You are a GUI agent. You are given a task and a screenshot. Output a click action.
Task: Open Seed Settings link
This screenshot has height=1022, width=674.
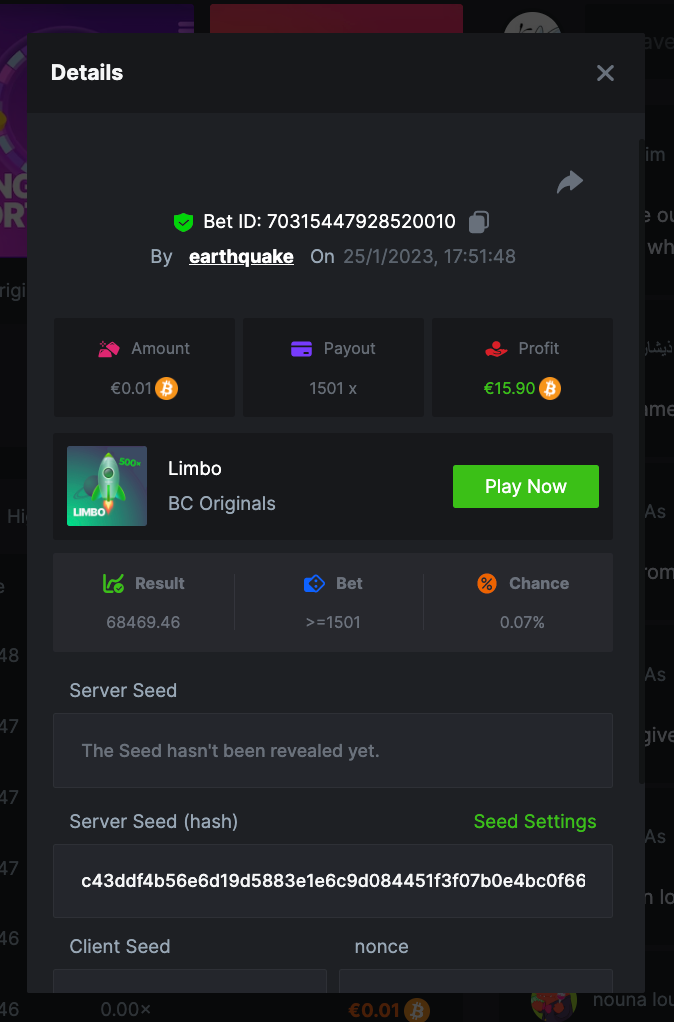534,821
